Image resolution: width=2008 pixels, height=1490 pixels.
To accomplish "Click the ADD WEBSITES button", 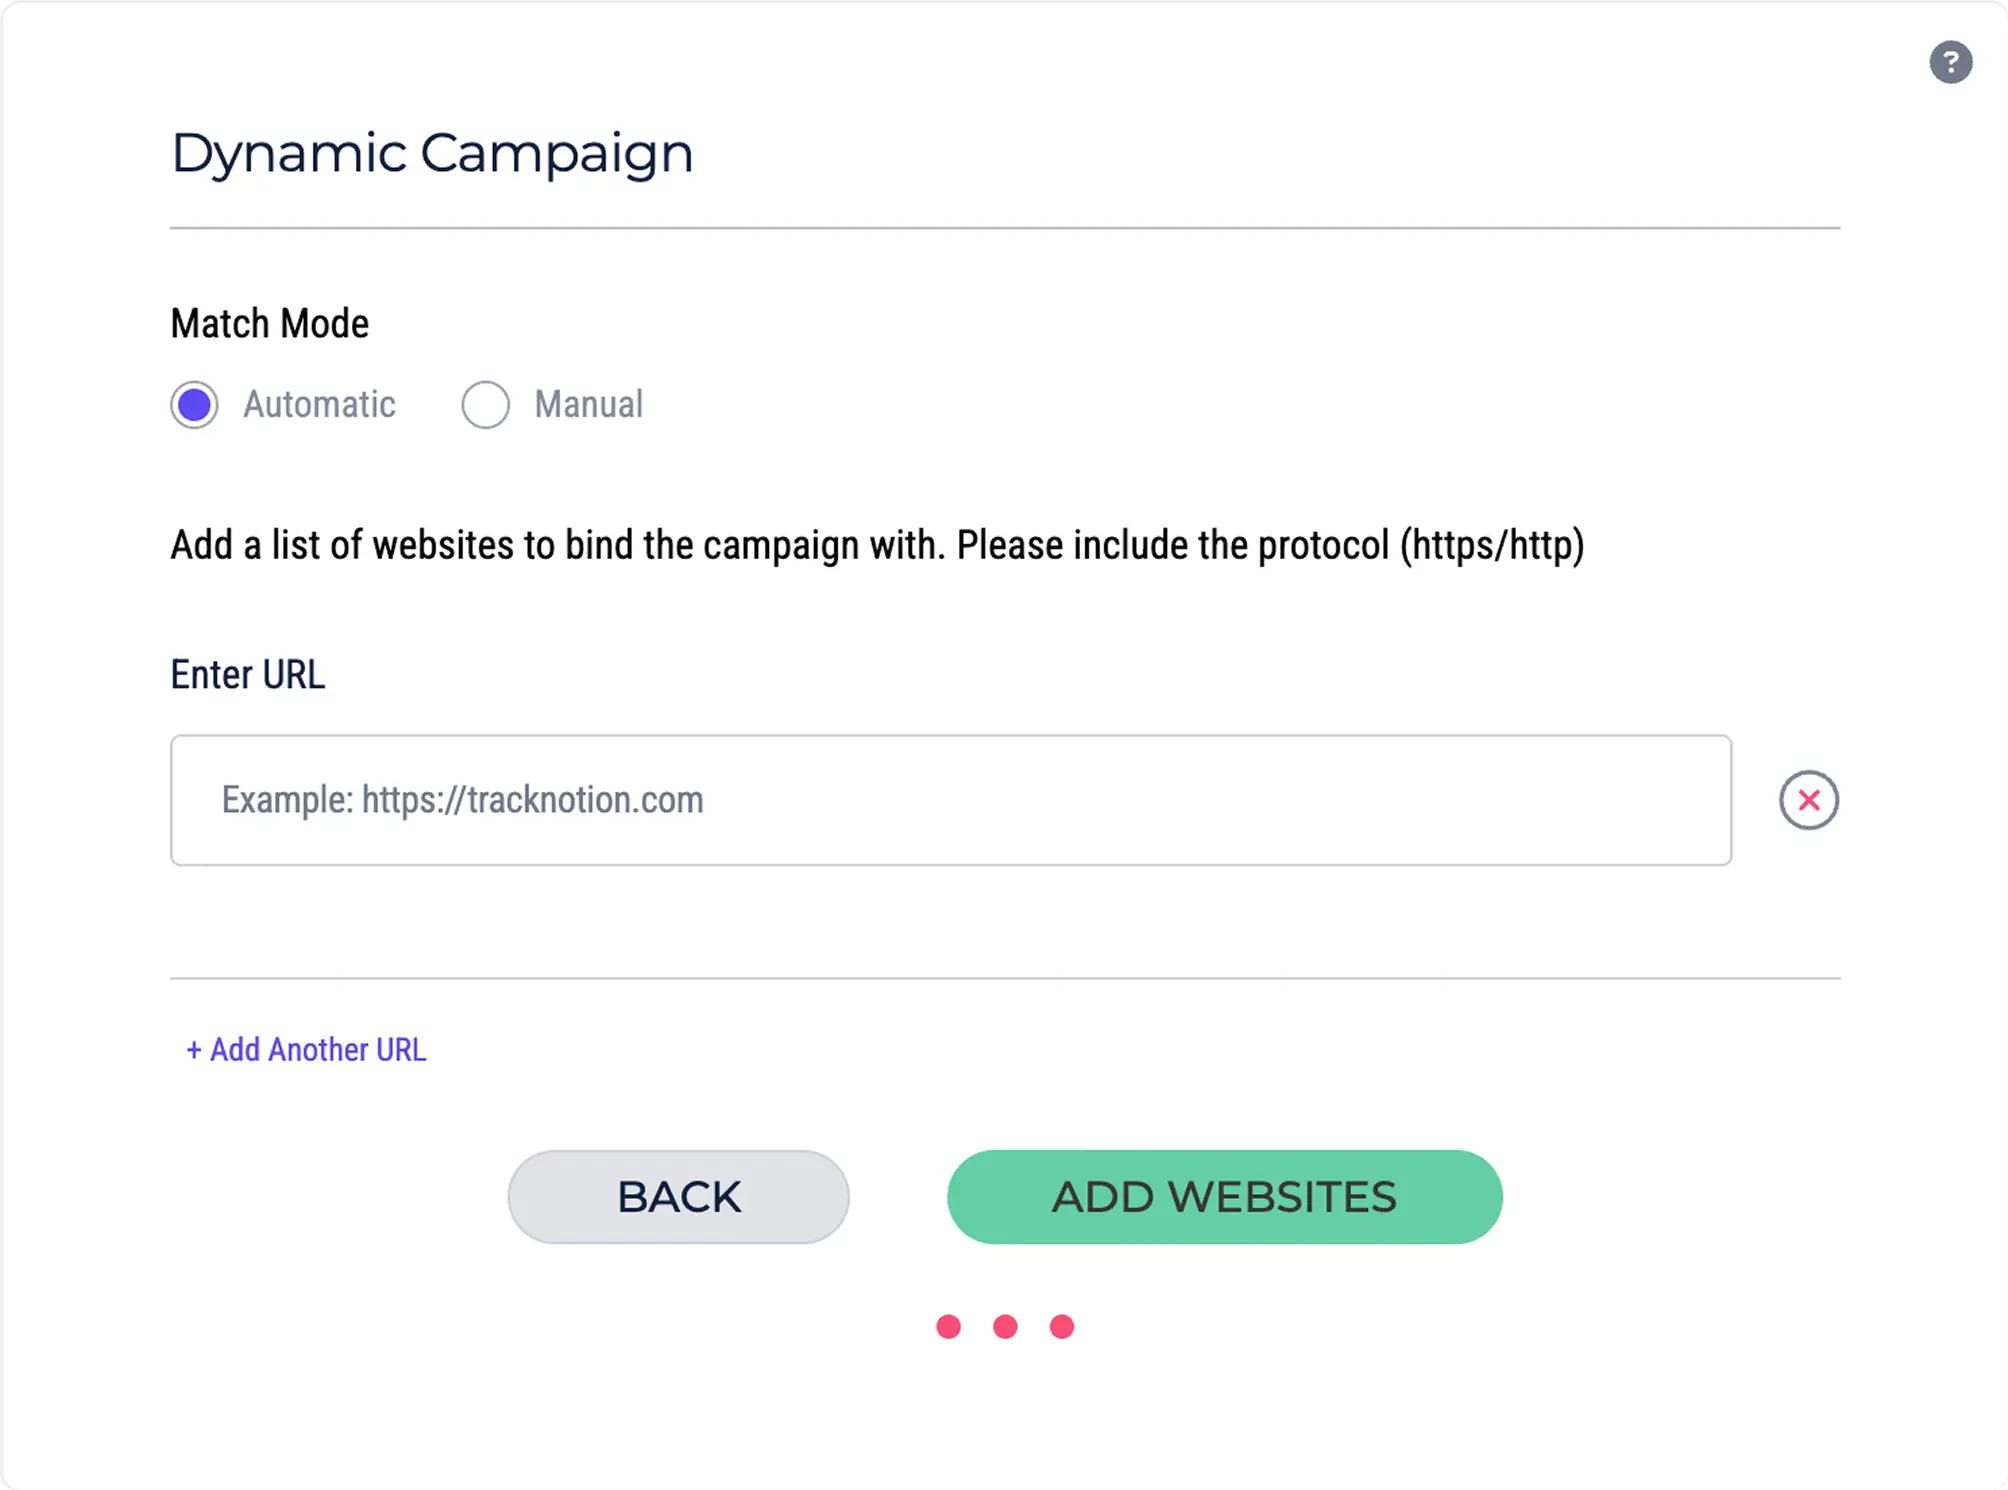I will 1225,1197.
